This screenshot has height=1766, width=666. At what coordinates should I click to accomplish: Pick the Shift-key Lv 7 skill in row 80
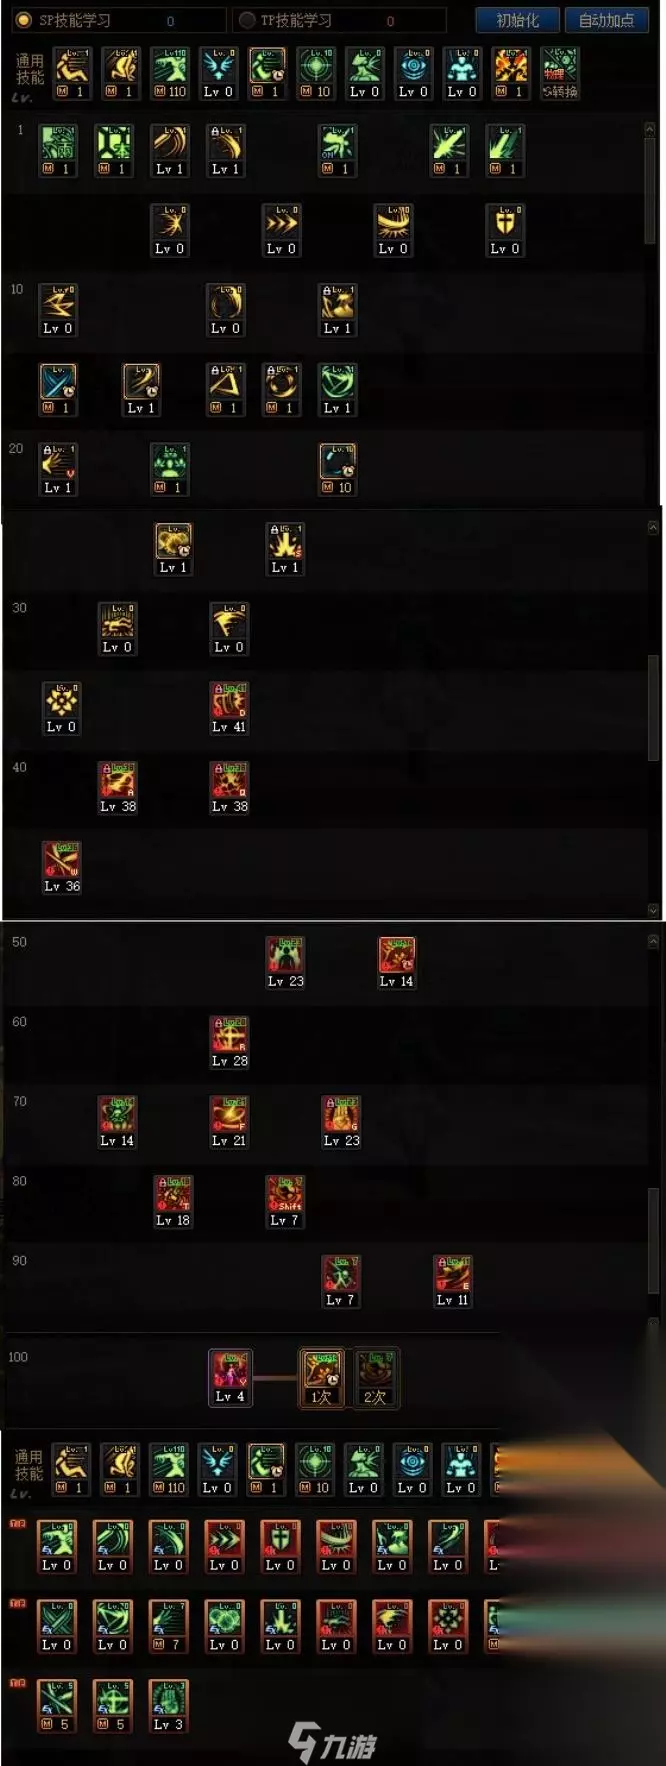[285, 1200]
